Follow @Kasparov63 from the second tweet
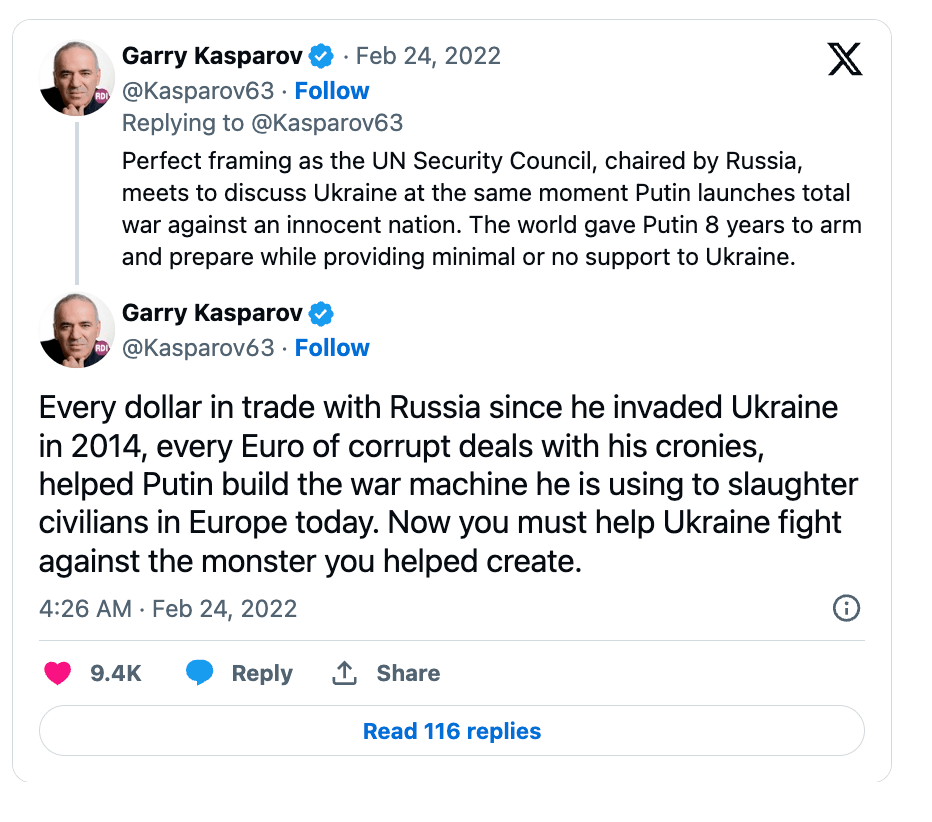The image size is (932, 822). (332, 348)
